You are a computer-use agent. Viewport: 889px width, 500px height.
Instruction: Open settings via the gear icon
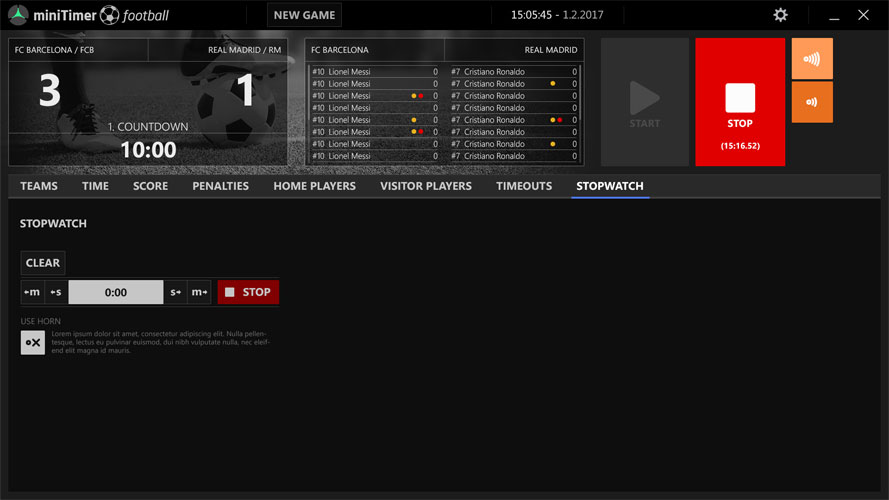tap(780, 15)
